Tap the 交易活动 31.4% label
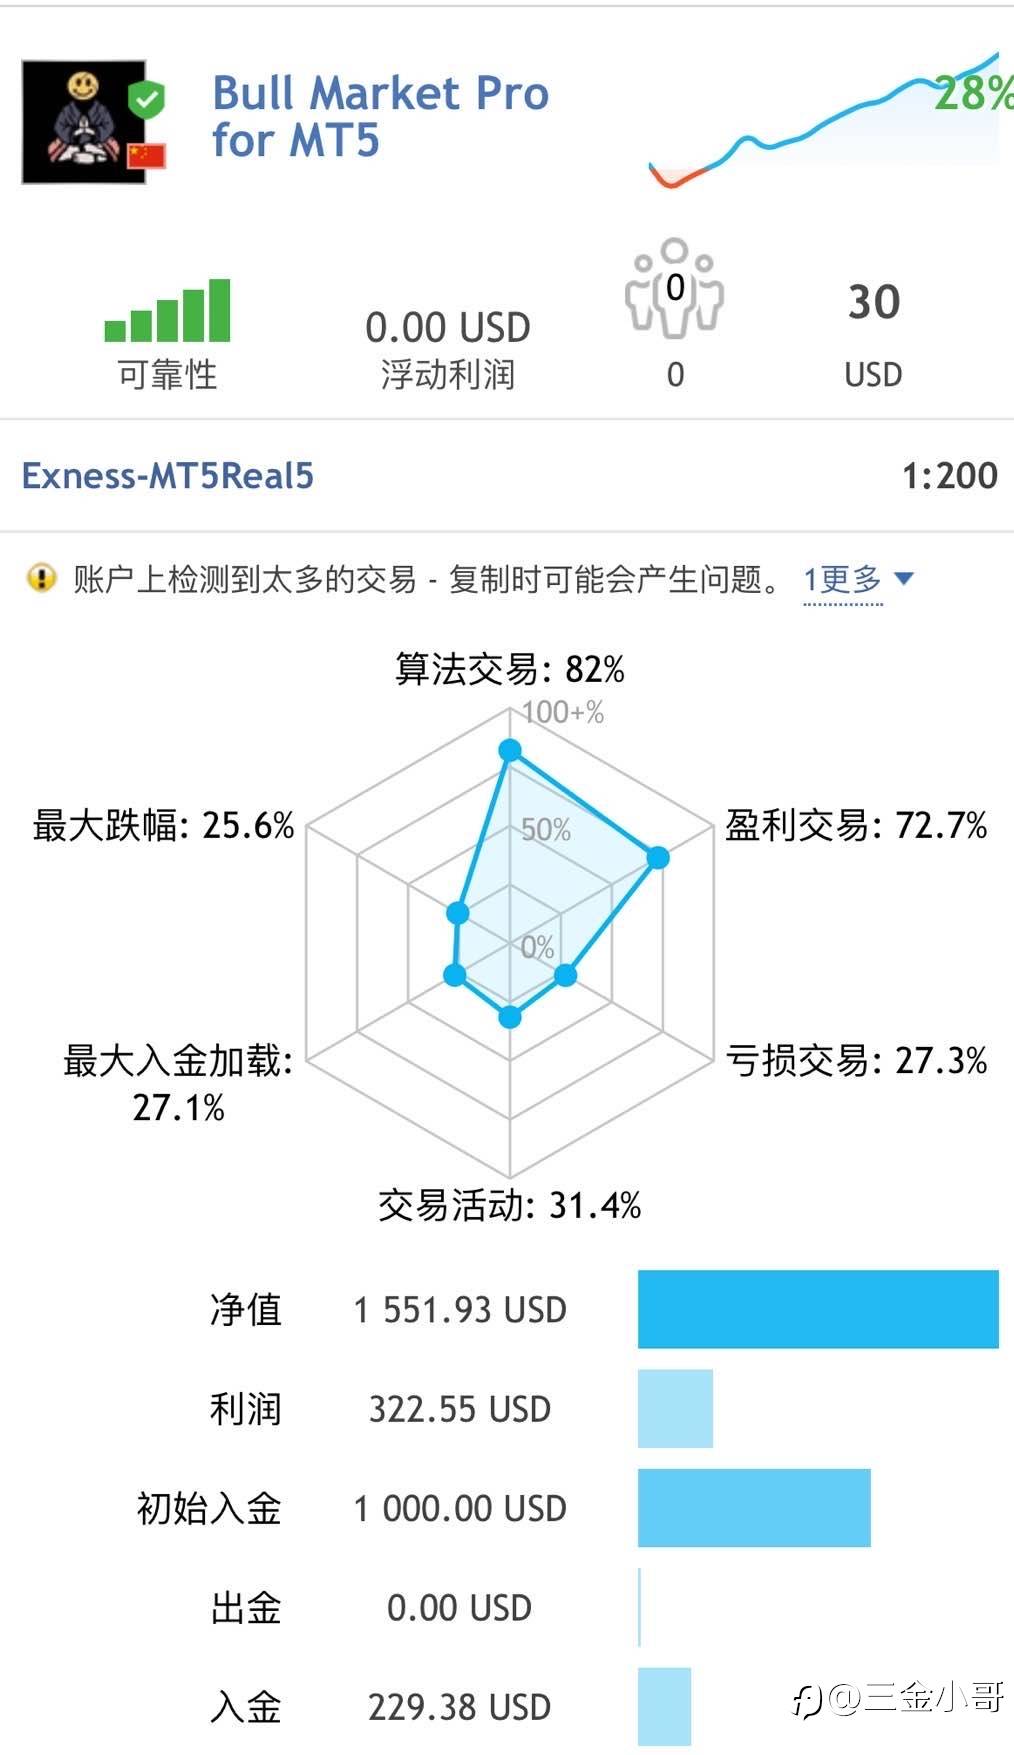The image size is (1014, 1755). tap(510, 1205)
